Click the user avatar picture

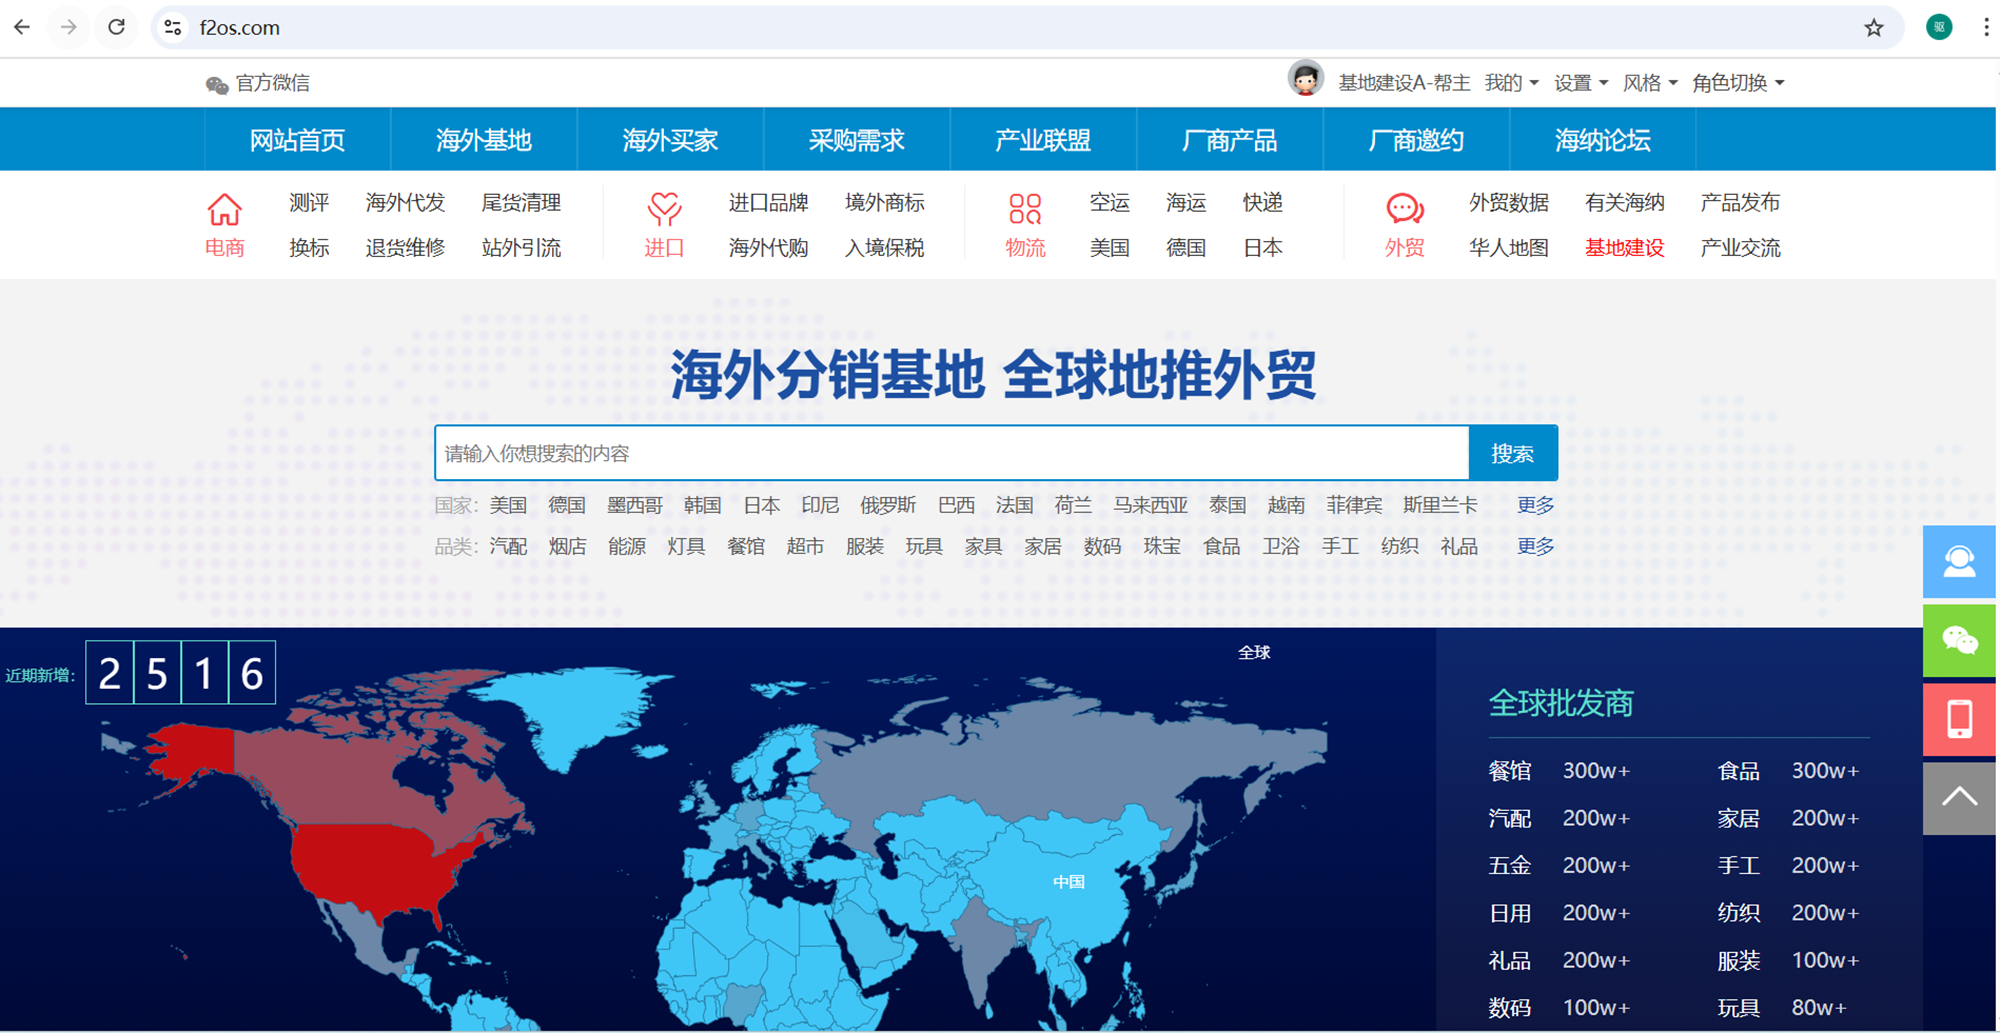(1305, 80)
